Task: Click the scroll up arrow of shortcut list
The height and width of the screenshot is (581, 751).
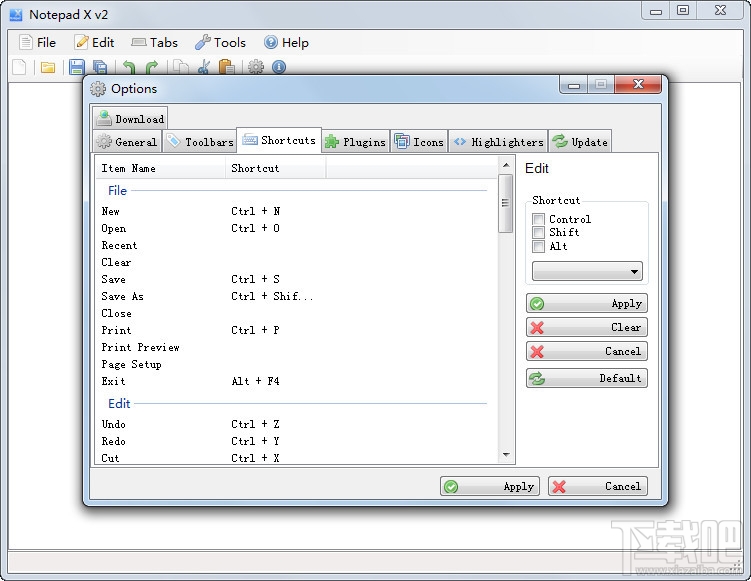Action: [x=506, y=165]
